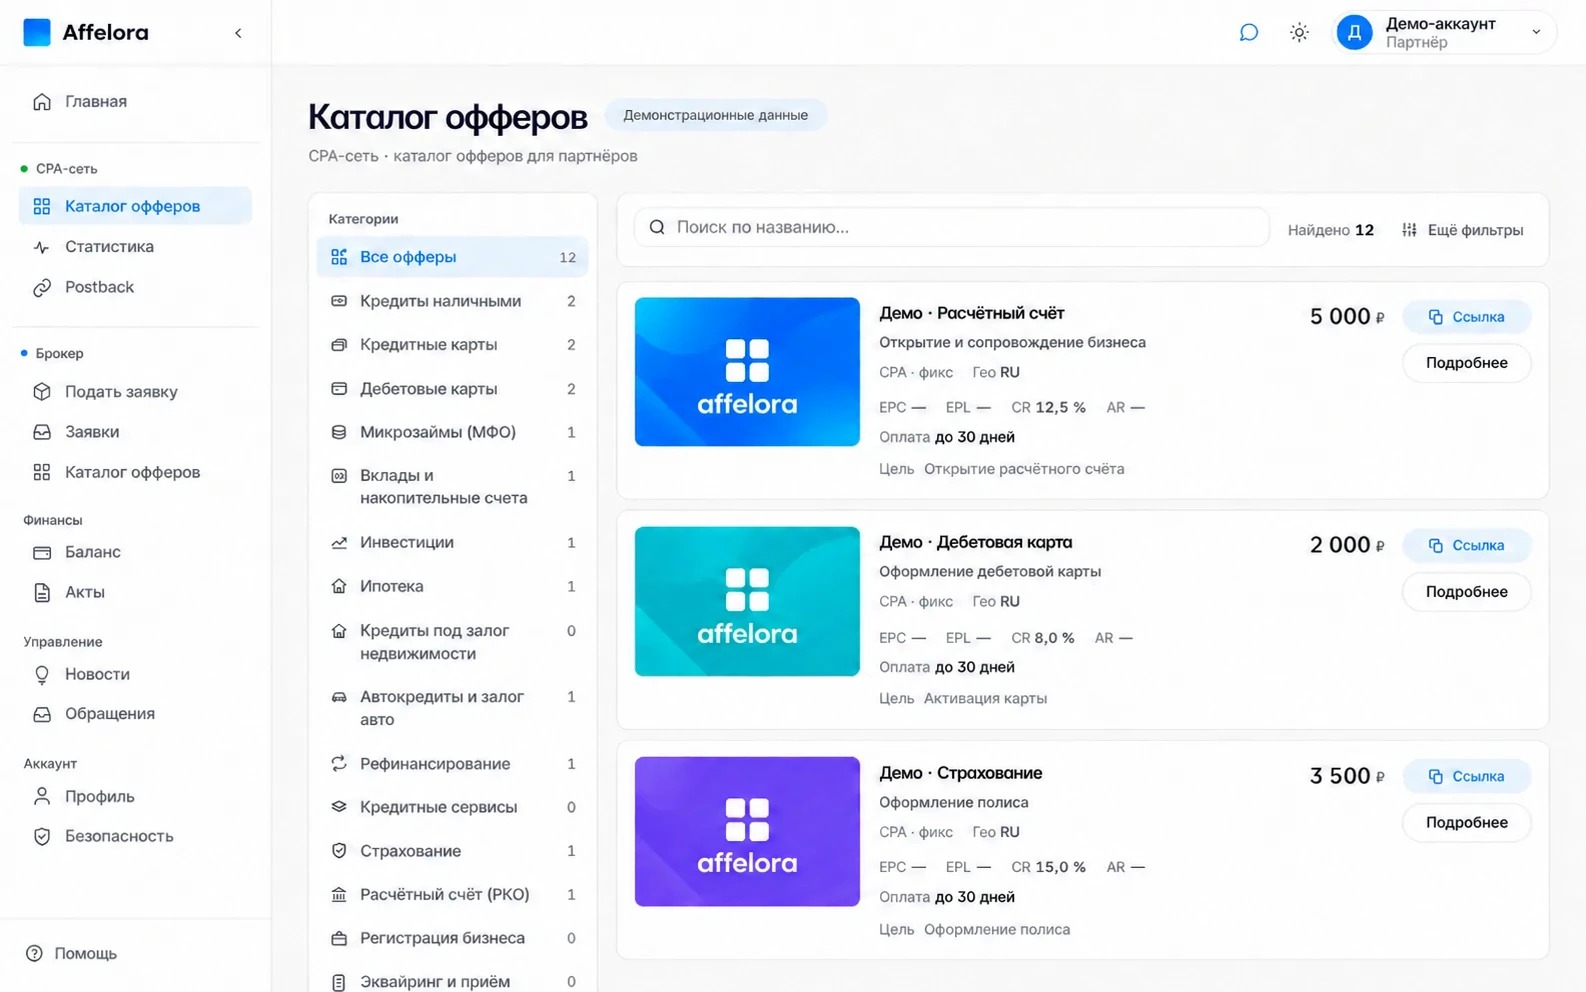Copy Ссылка for Демо Страхование
Screen dimensions: 1586x992
[x=1466, y=776]
